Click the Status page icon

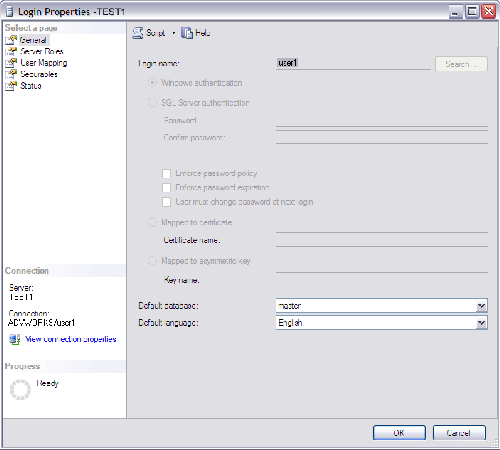pyautogui.click(x=11, y=86)
